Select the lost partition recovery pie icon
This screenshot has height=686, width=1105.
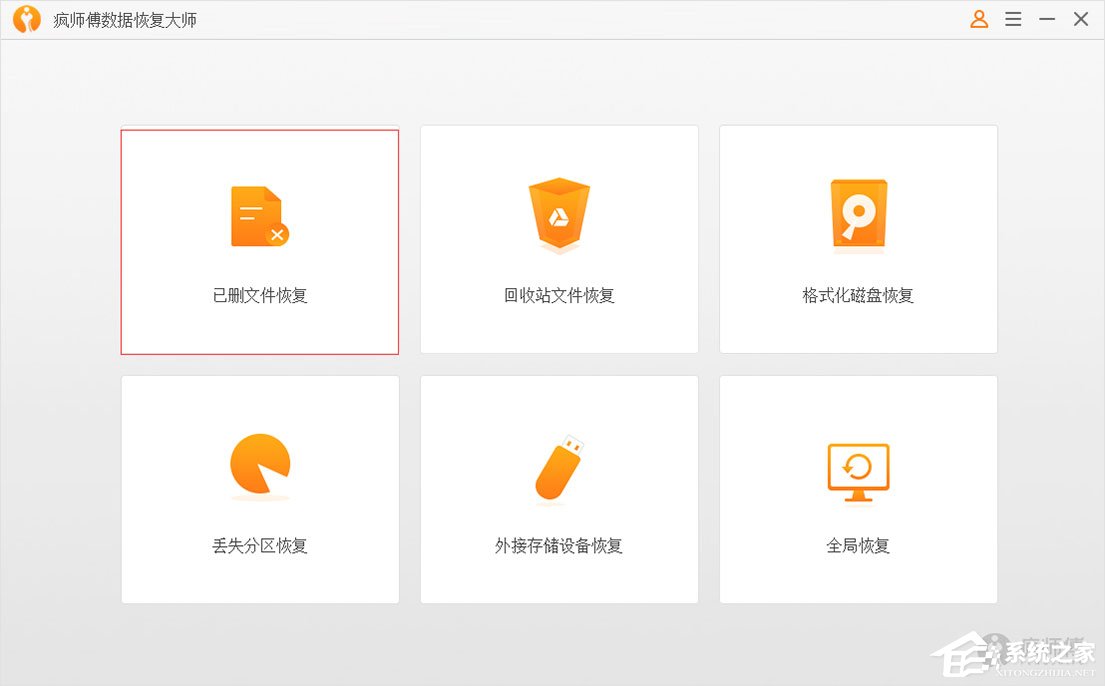pyautogui.click(x=259, y=463)
